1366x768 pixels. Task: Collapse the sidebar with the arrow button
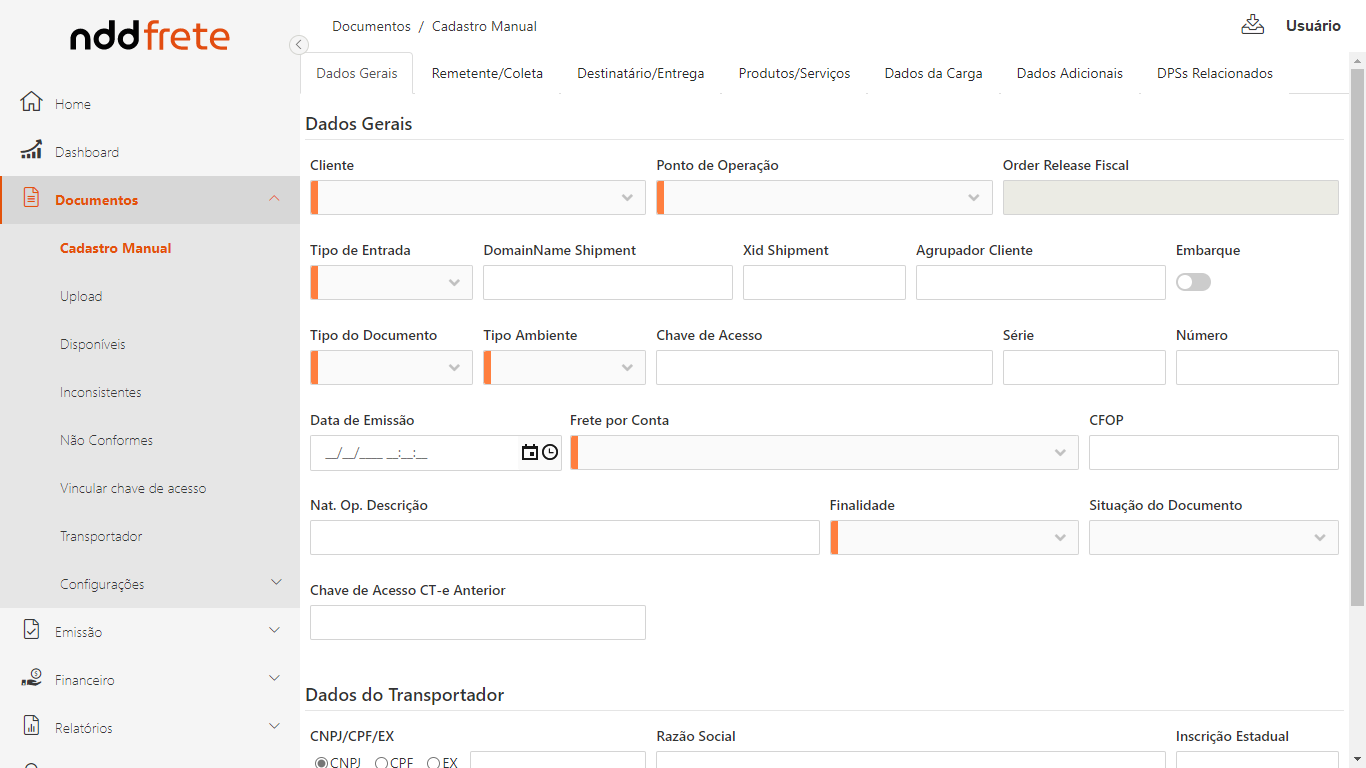coord(298,45)
